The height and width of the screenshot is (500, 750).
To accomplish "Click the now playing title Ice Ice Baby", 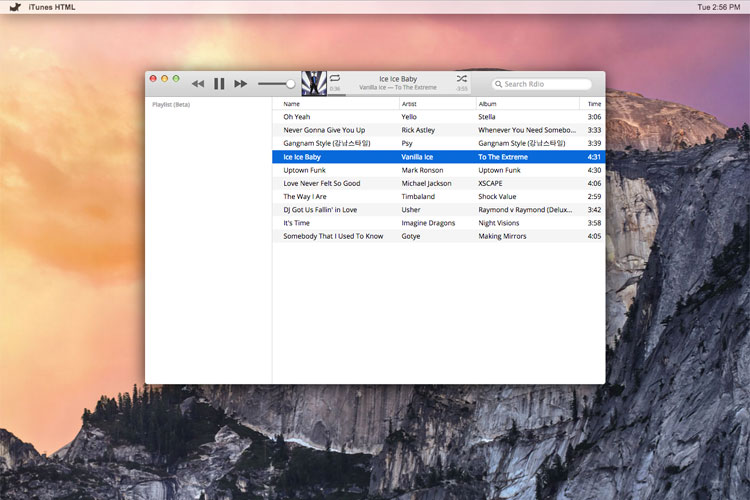I will [x=398, y=79].
